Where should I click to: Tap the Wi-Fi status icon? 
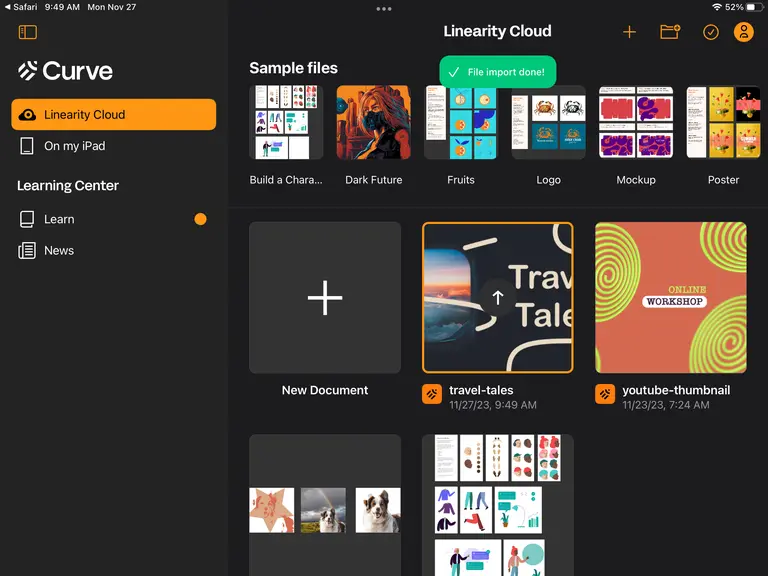pyautogui.click(x=717, y=7)
